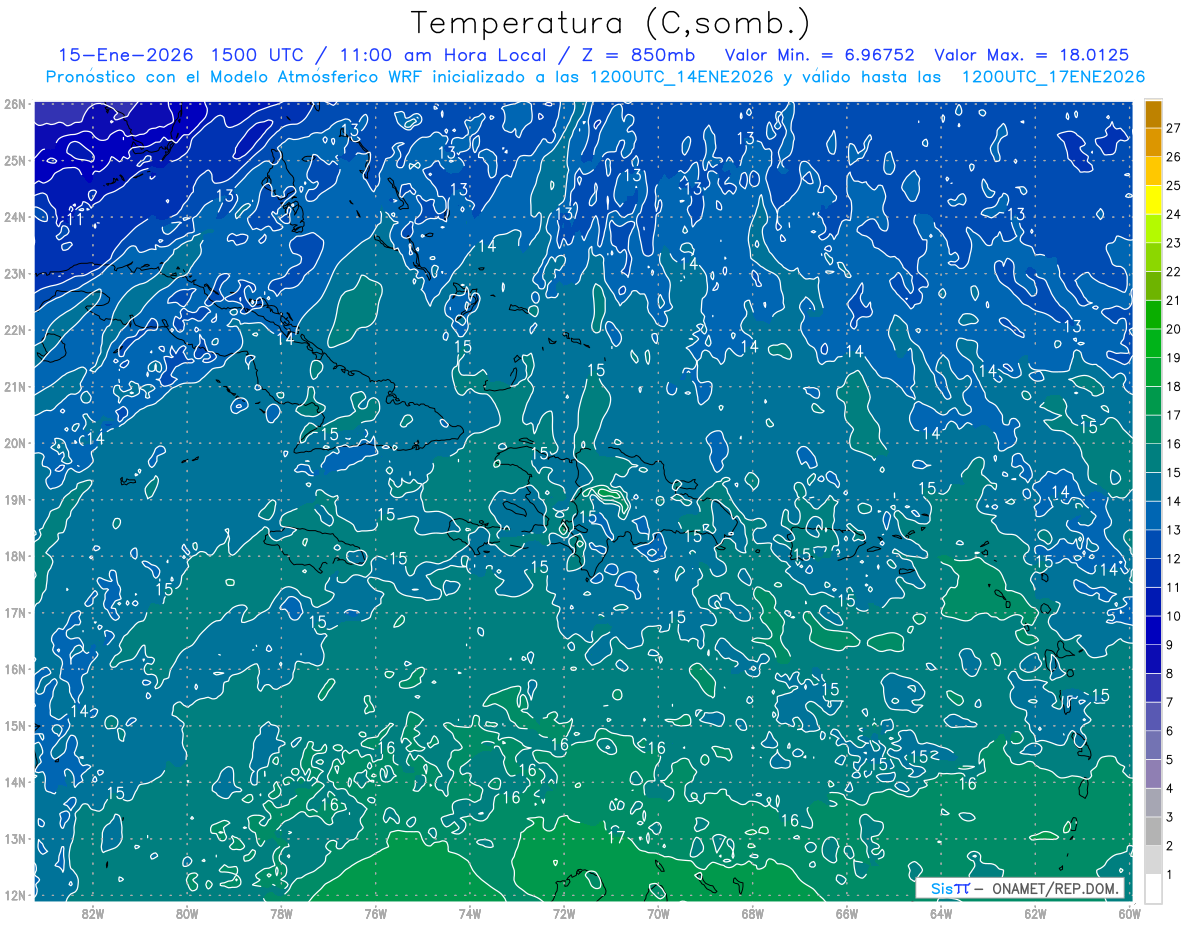1200x927 pixels.
Task: Click the "Temperatura (C,somb.)" chart title
Action: [x=611, y=24]
